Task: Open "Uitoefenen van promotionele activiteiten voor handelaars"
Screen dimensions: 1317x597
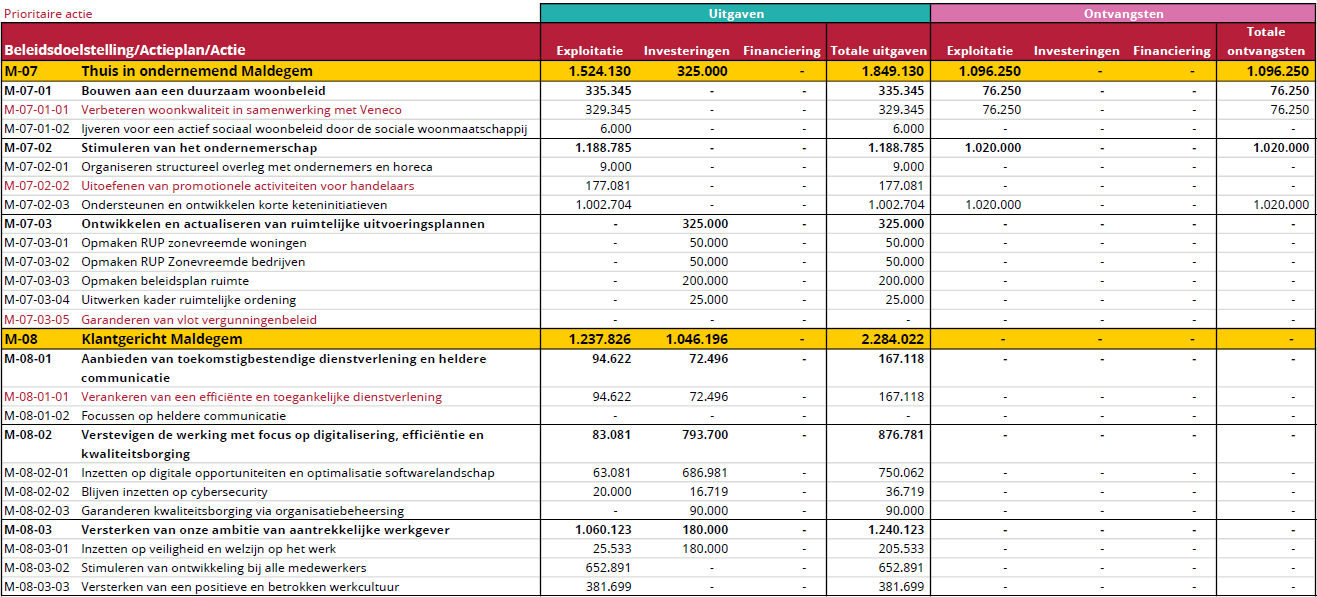Action: point(247,186)
